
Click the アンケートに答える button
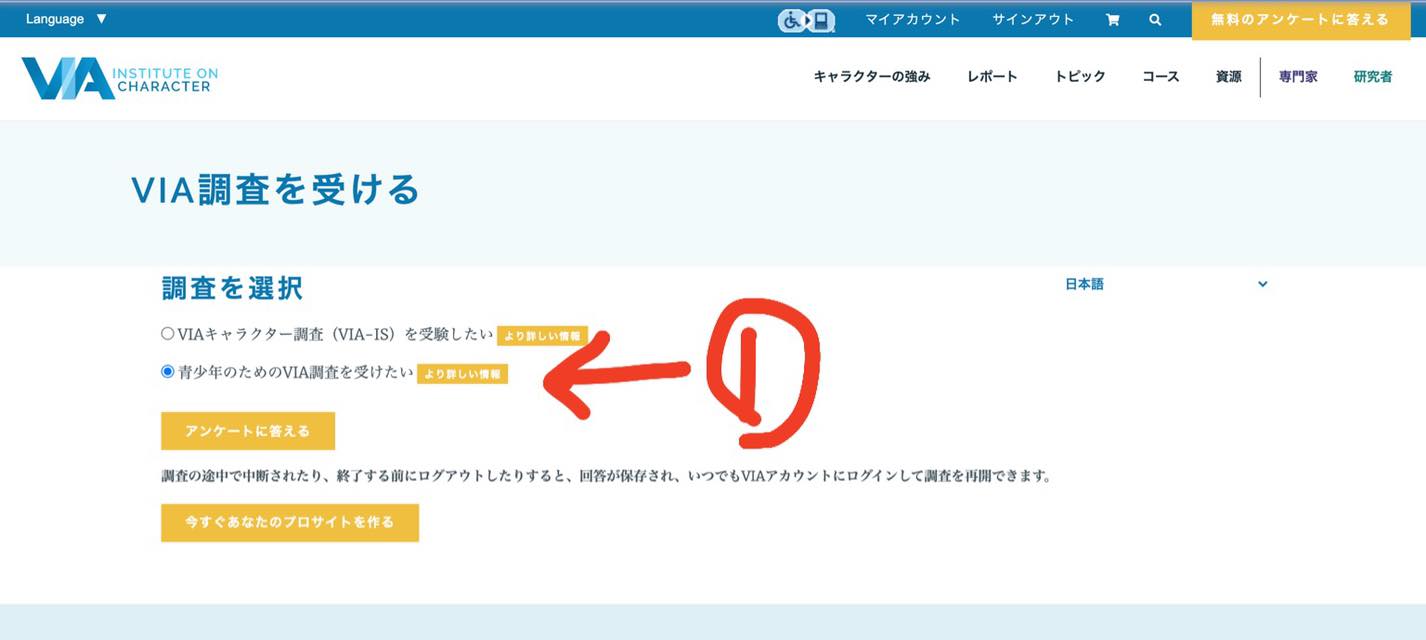pyautogui.click(x=247, y=431)
